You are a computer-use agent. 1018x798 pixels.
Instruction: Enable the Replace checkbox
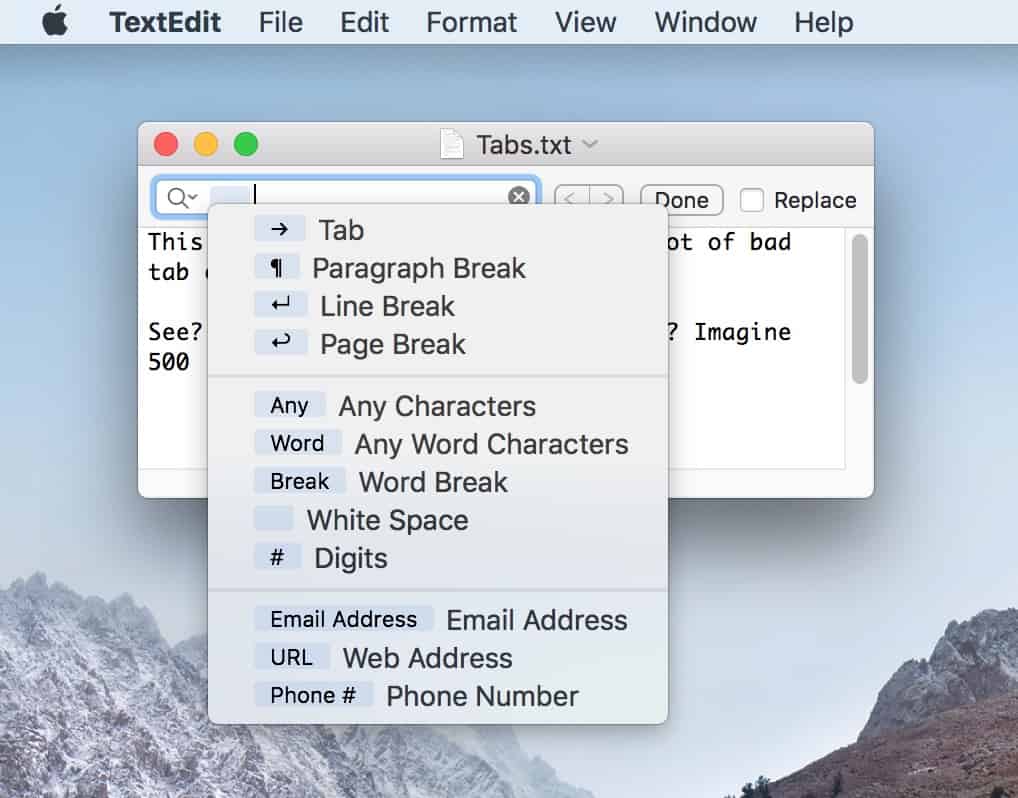(752, 200)
